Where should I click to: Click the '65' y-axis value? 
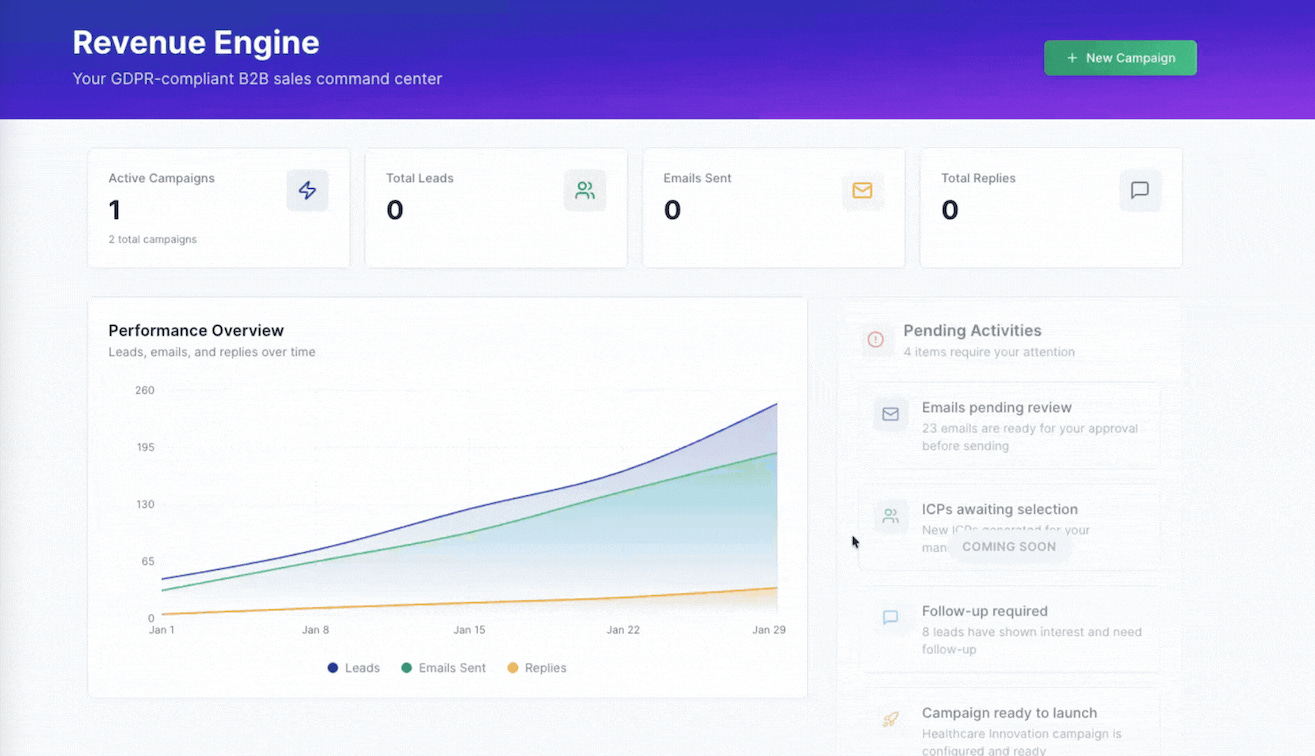(x=148, y=561)
